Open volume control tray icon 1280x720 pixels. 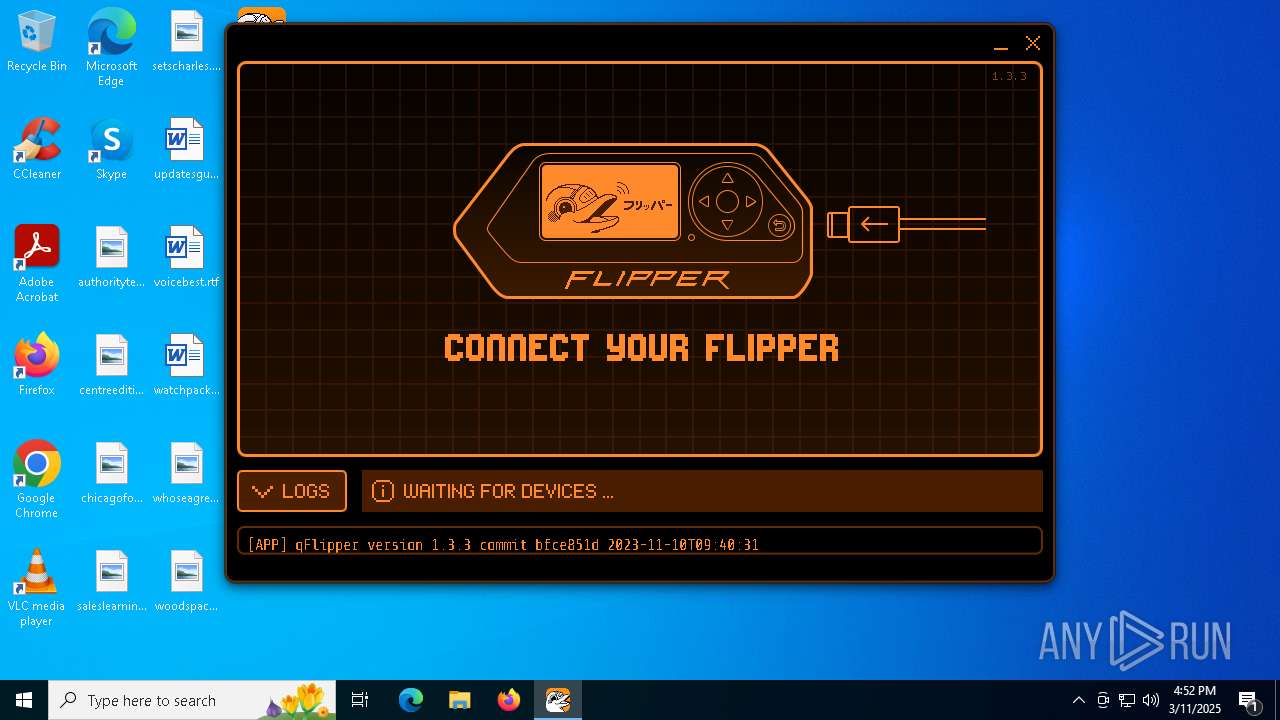click(x=1151, y=700)
